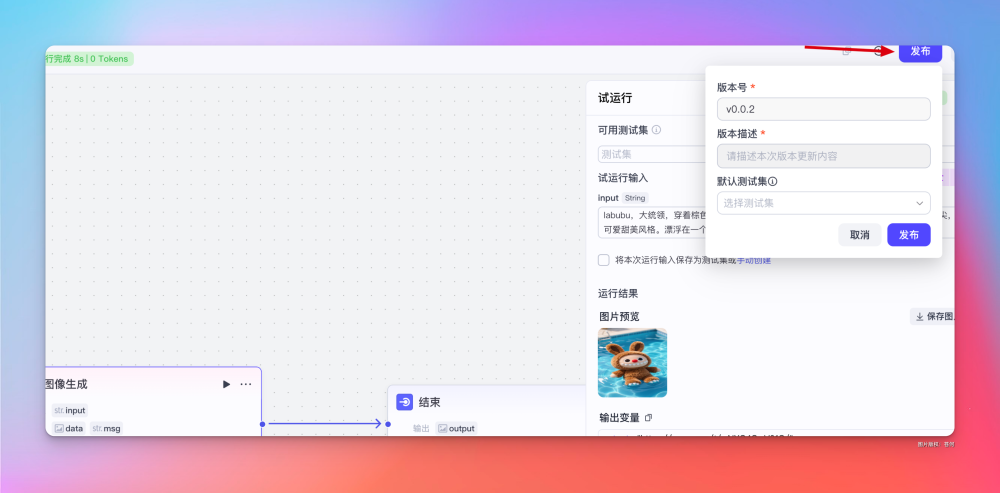The image size is (1000, 493).
Task: Click the run status badge showing 0 Tokens
Action: tap(89, 59)
